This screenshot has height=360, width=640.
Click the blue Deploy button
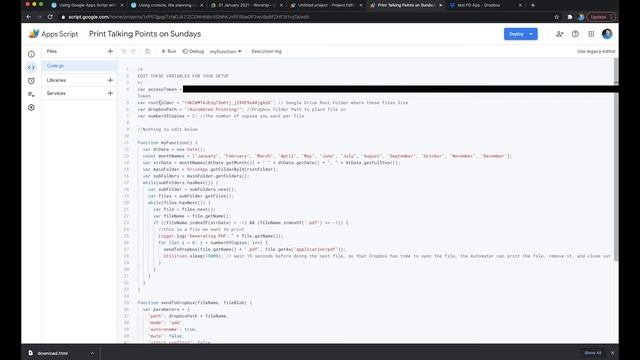[x=516, y=34]
